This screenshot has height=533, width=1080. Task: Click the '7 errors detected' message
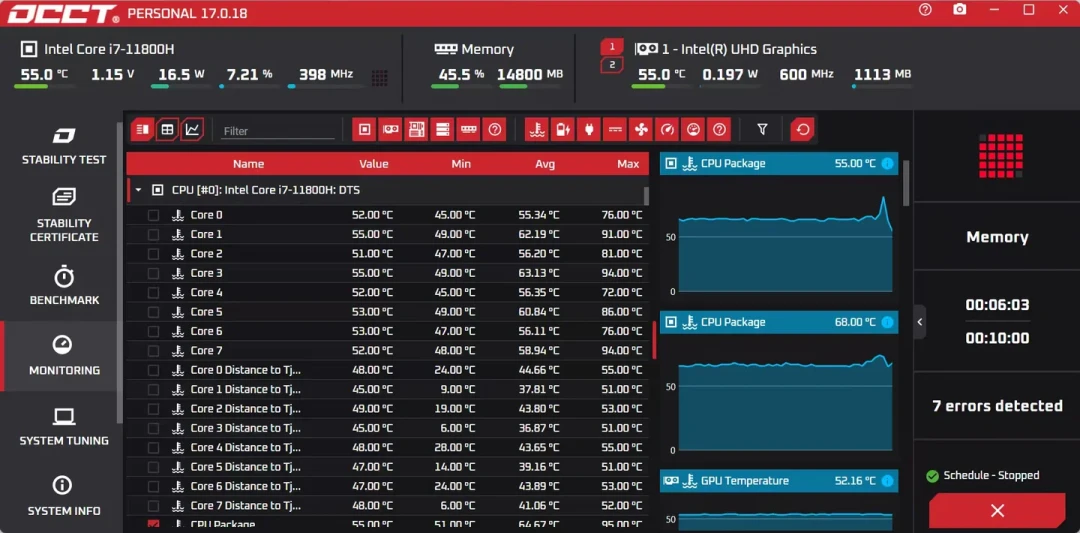tap(997, 406)
